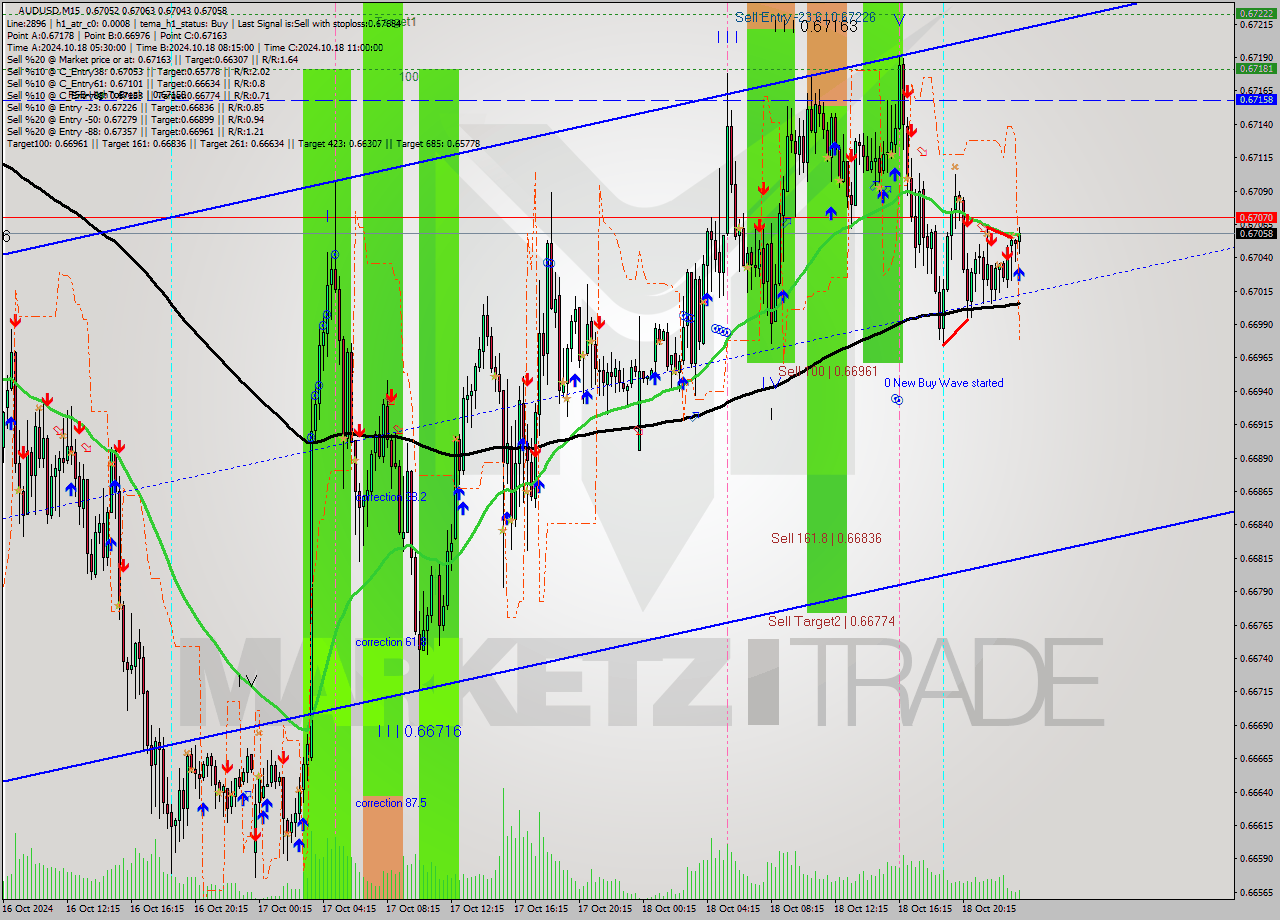This screenshot has width=1280, height=920.
Task: Select the '0 New Buy Wave started' annotation
Action: click(x=943, y=383)
